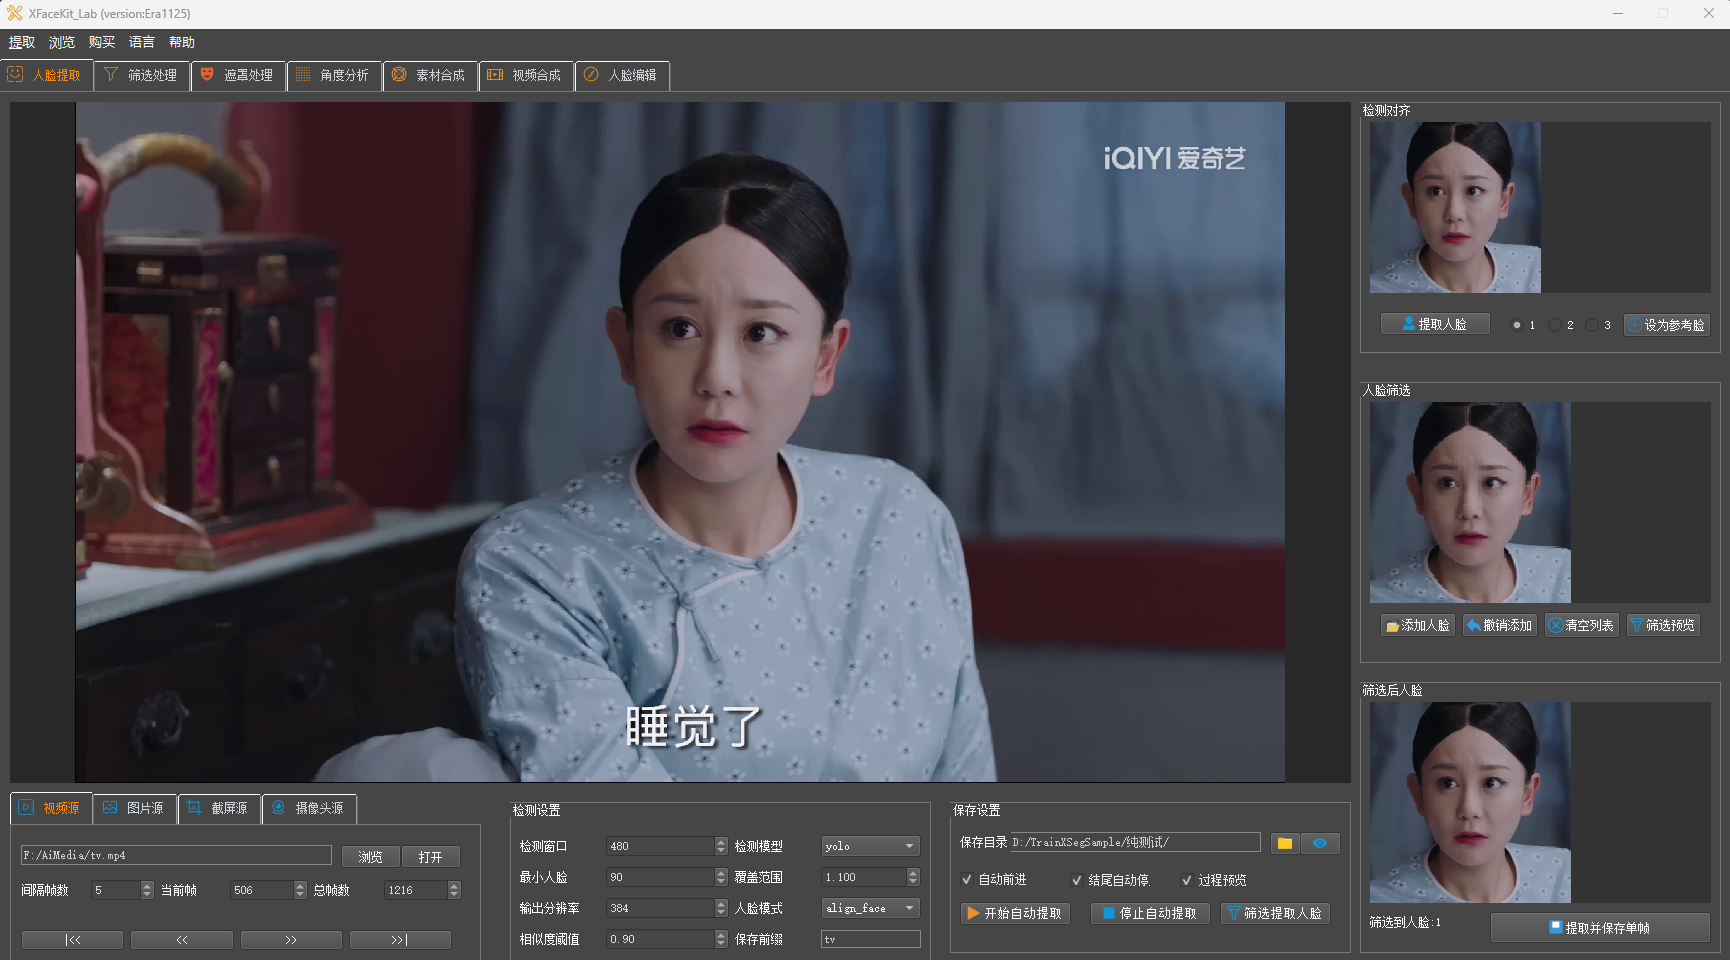The width and height of the screenshot is (1730, 960).
Task: Adjust the 最小人脸 stepper arrows
Action: click(721, 877)
